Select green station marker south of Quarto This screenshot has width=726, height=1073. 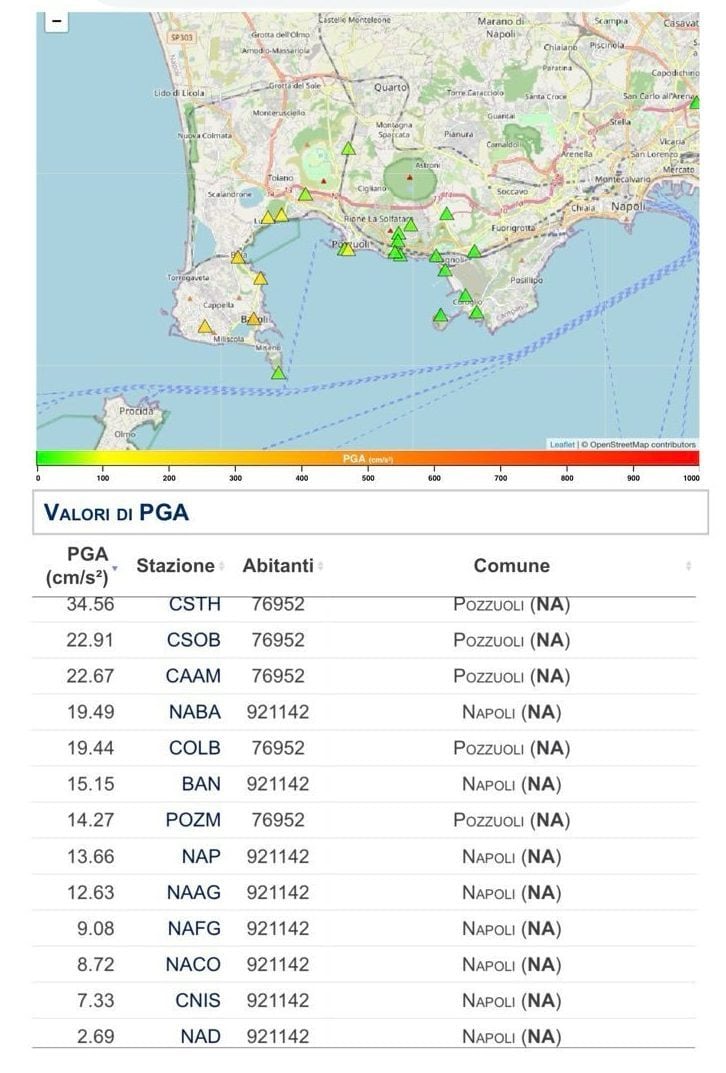[x=348, y=148]
